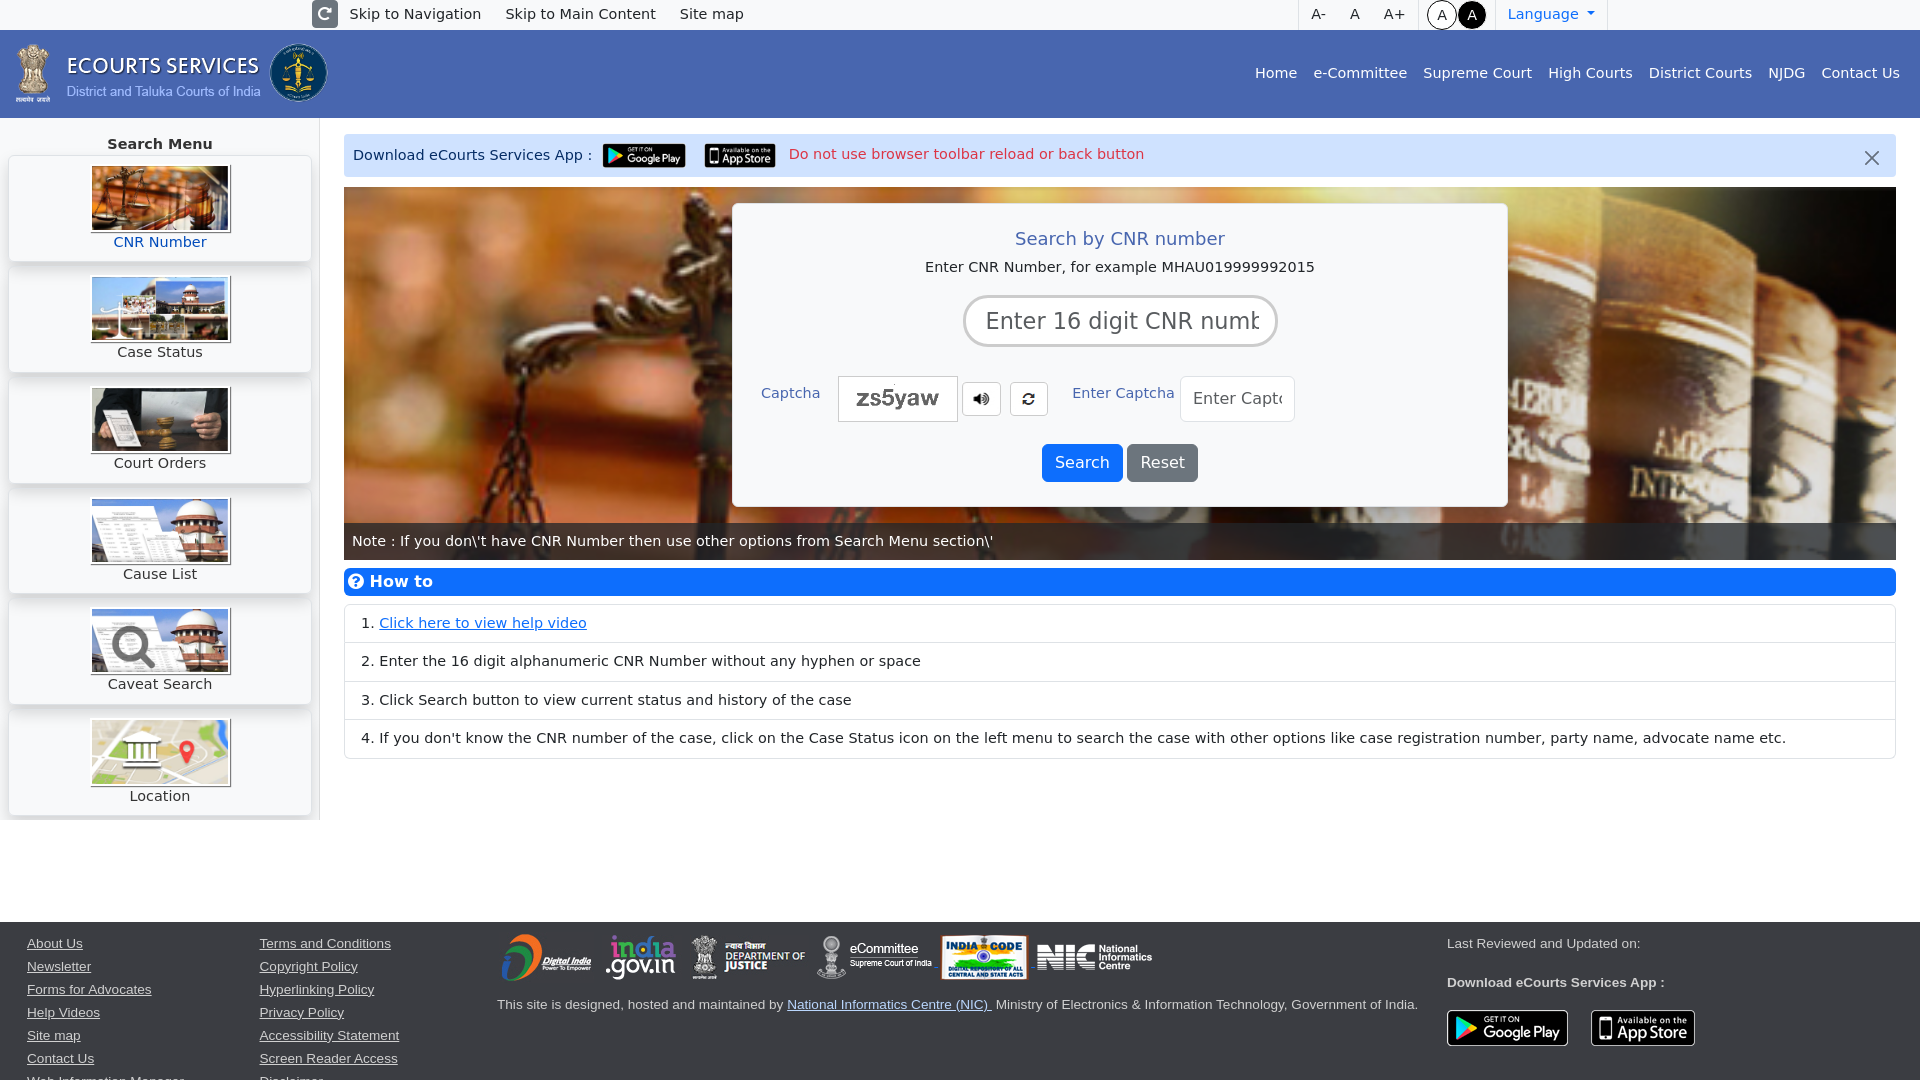Open the Court Orders menu image
1920x1080 pixels.
[x=160, y=420]
